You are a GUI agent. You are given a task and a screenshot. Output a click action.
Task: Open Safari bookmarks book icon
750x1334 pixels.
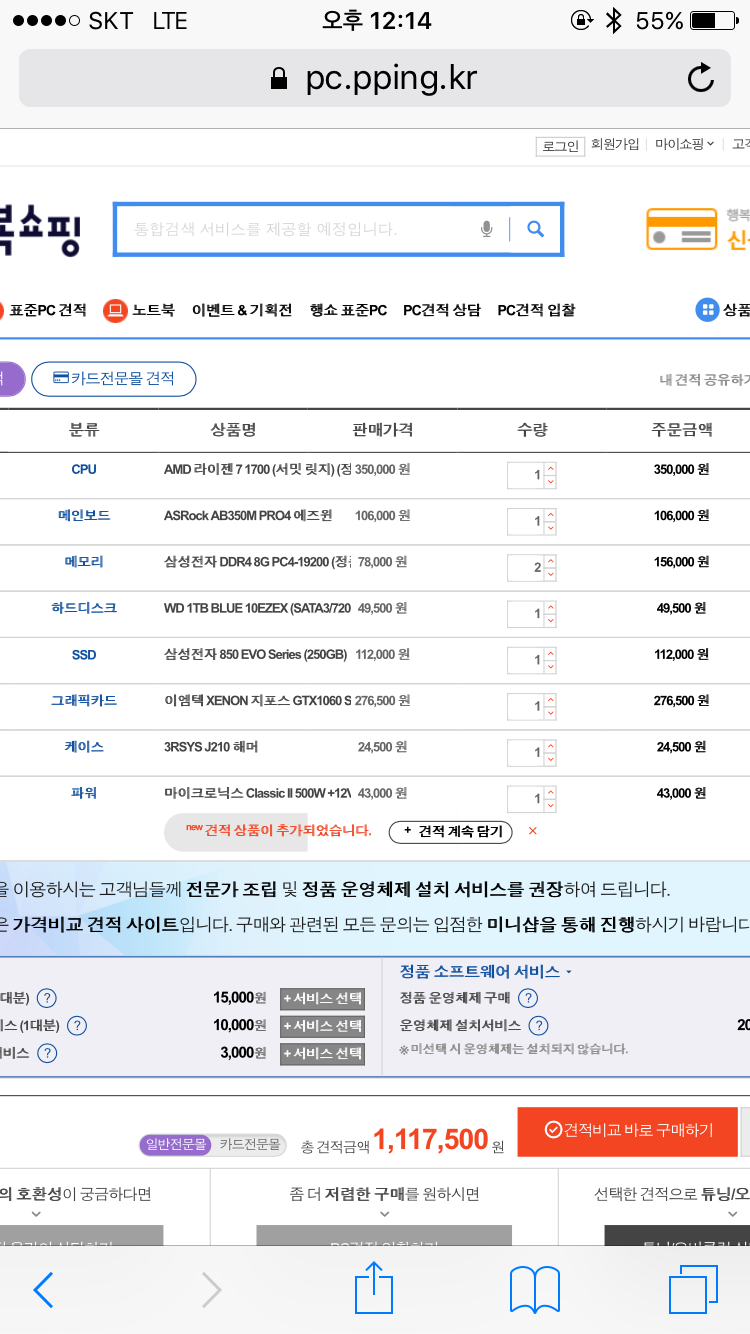coord(534,1289)
